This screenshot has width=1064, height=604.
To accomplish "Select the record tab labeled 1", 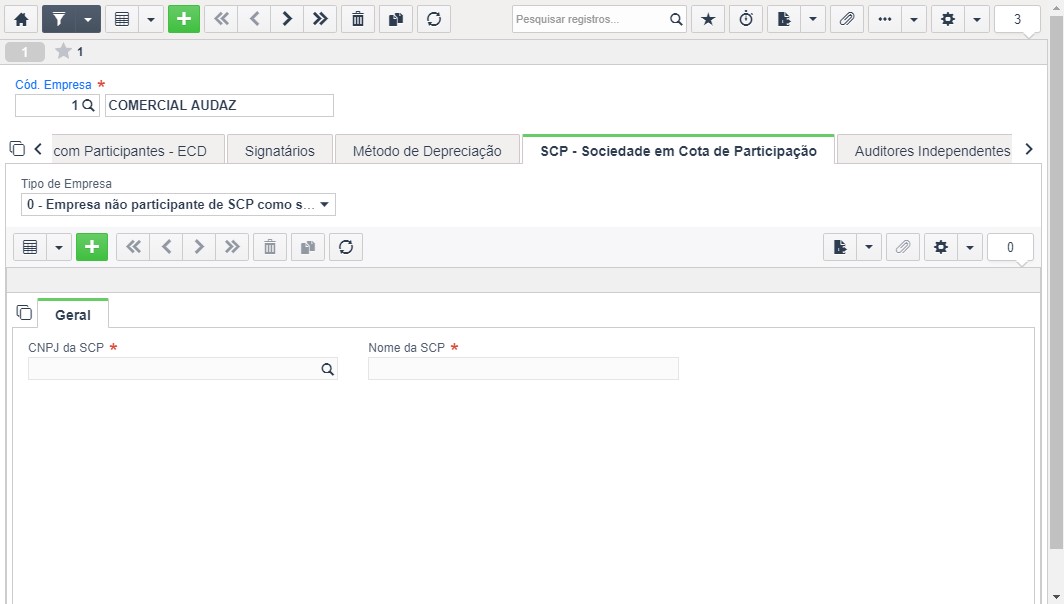I will pyautogui.click(x=25, y=52).
